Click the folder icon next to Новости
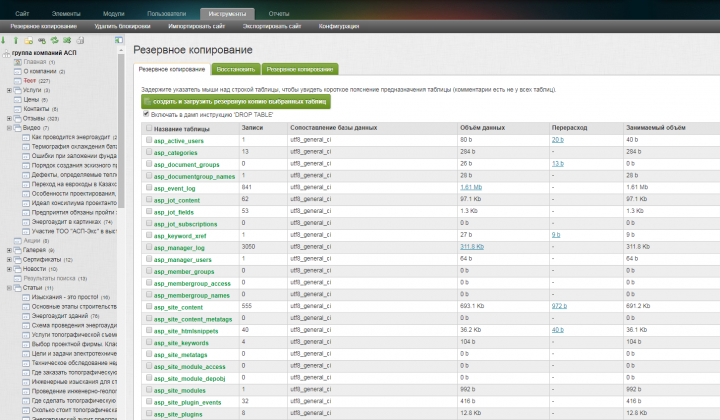This screenshot has height=420, width=720. [17, 269]
